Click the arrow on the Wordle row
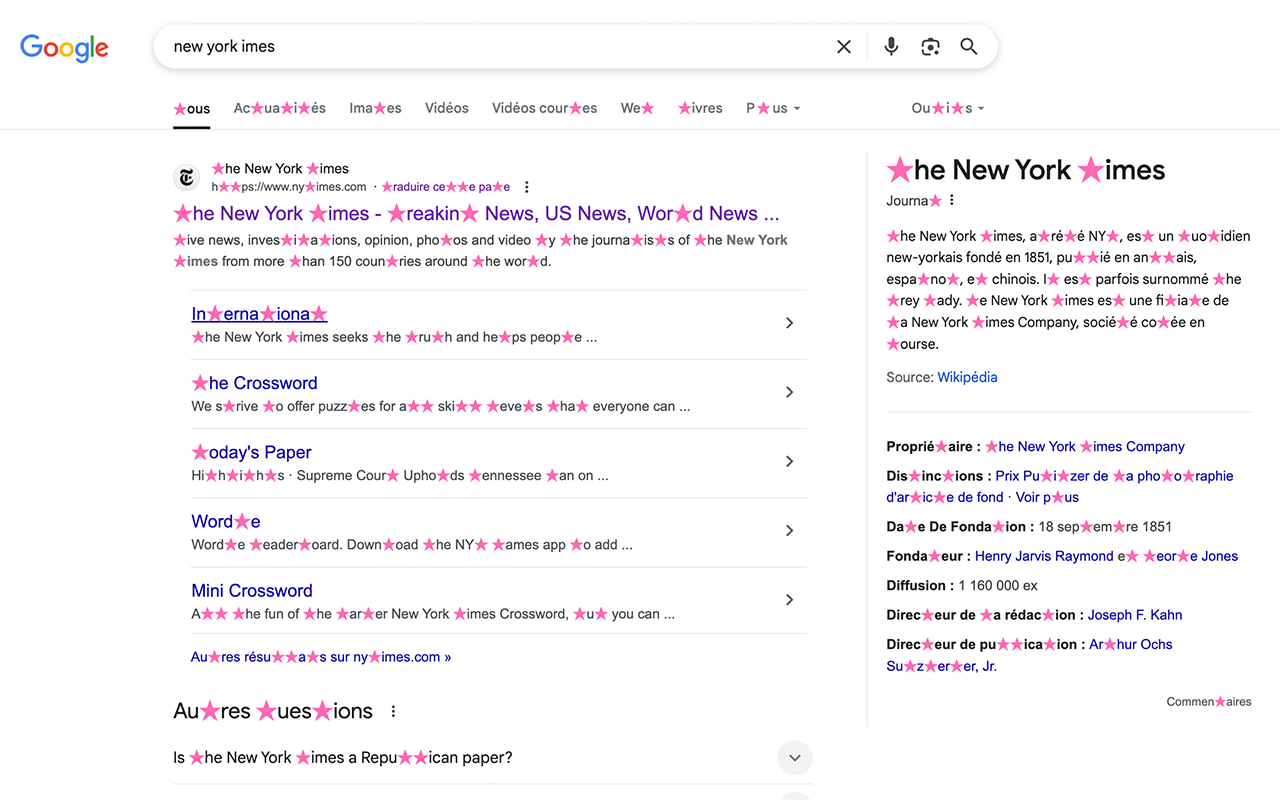The image size is (1280, 800). 790,530
